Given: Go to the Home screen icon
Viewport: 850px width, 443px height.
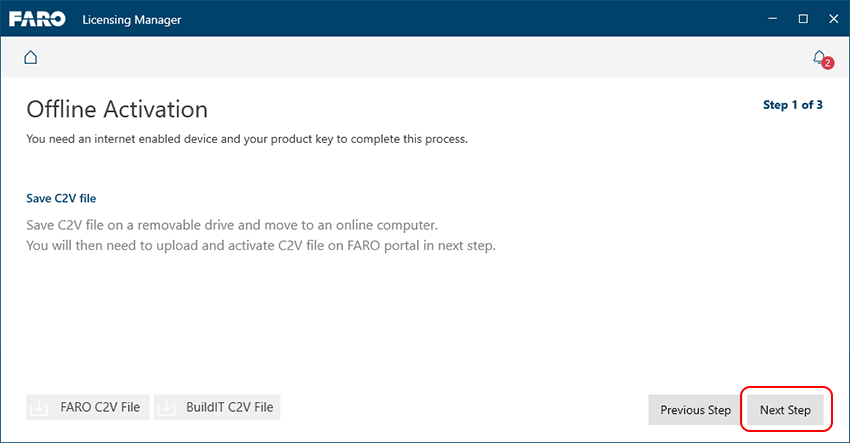Looking at the screenshot, I should [x=31, y=57].
